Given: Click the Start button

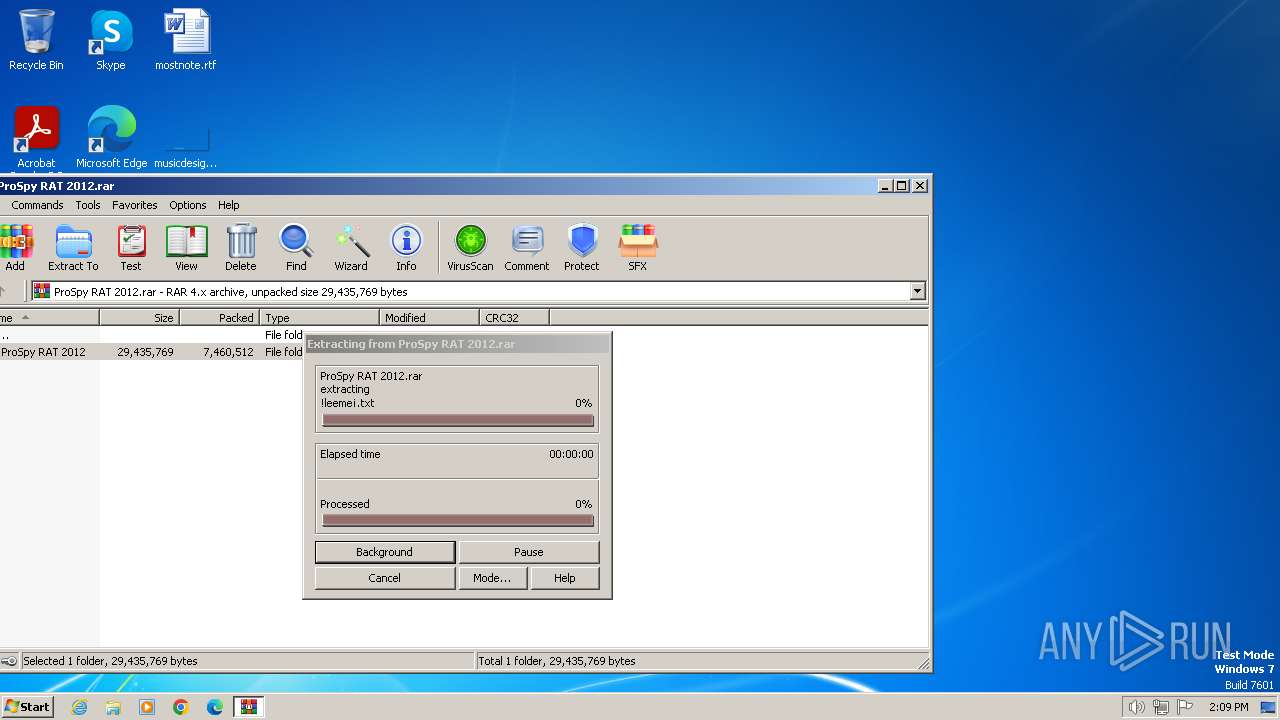Looking at the screenshot, I should click(28, 707).
